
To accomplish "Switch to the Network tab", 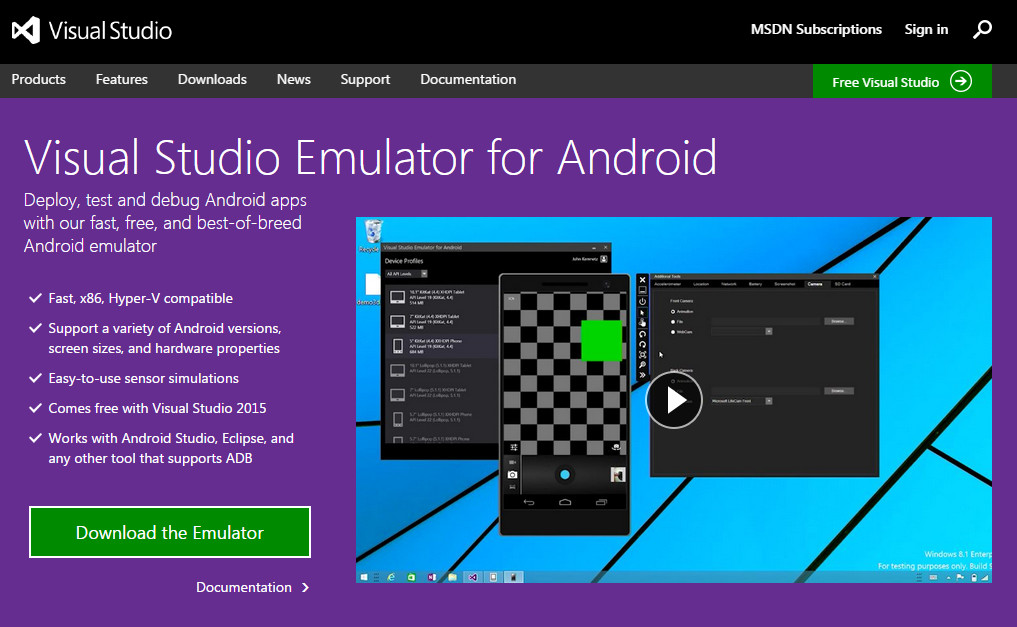I will (x=728, y=284).
